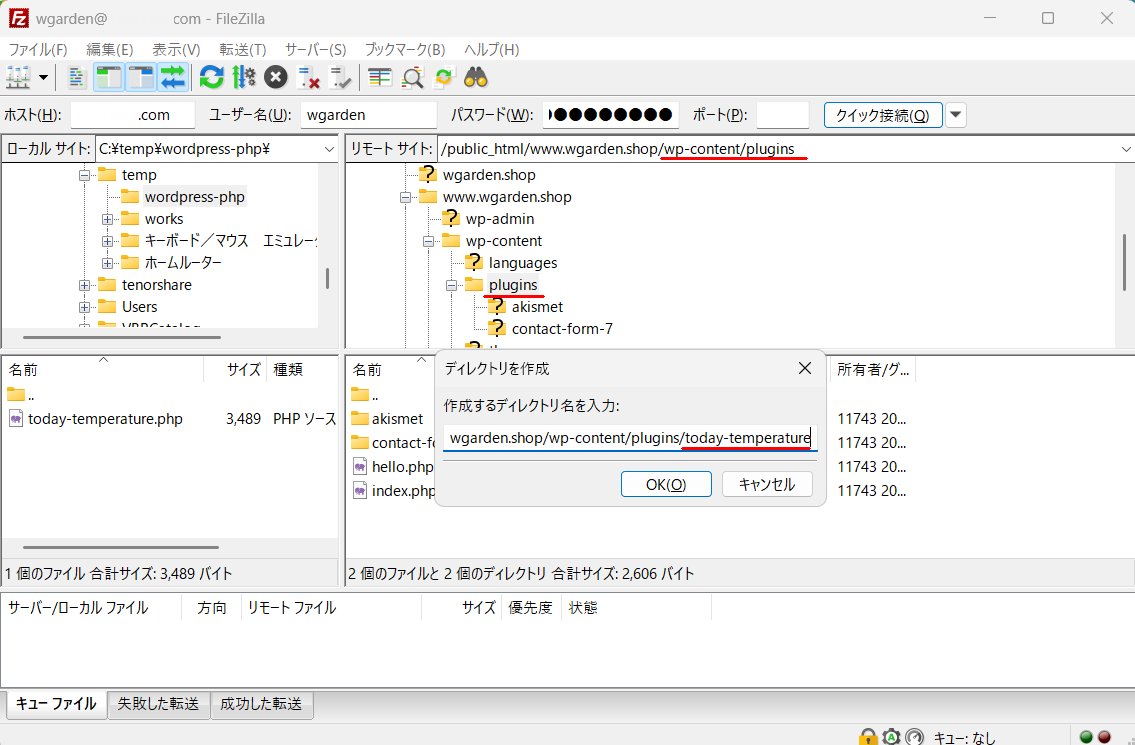
Task: Click the disconnect from server icon
Action: pyautogui.click(x=309, y=77)
